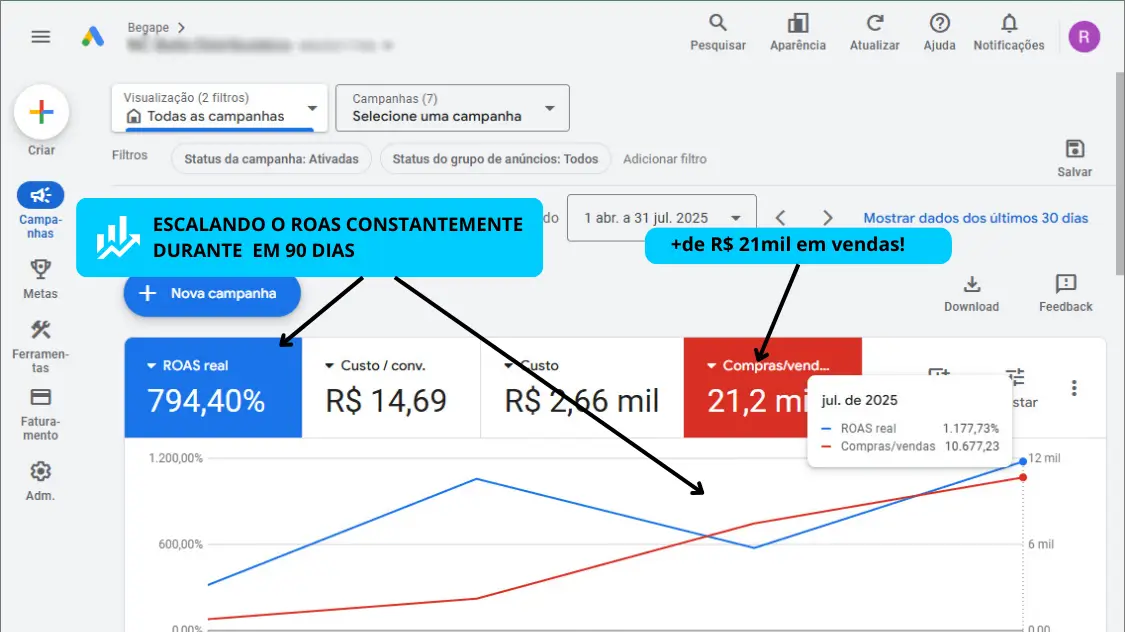Click the Pesquisar search icon
The image size is (1125, 632).
click(718, 24)
